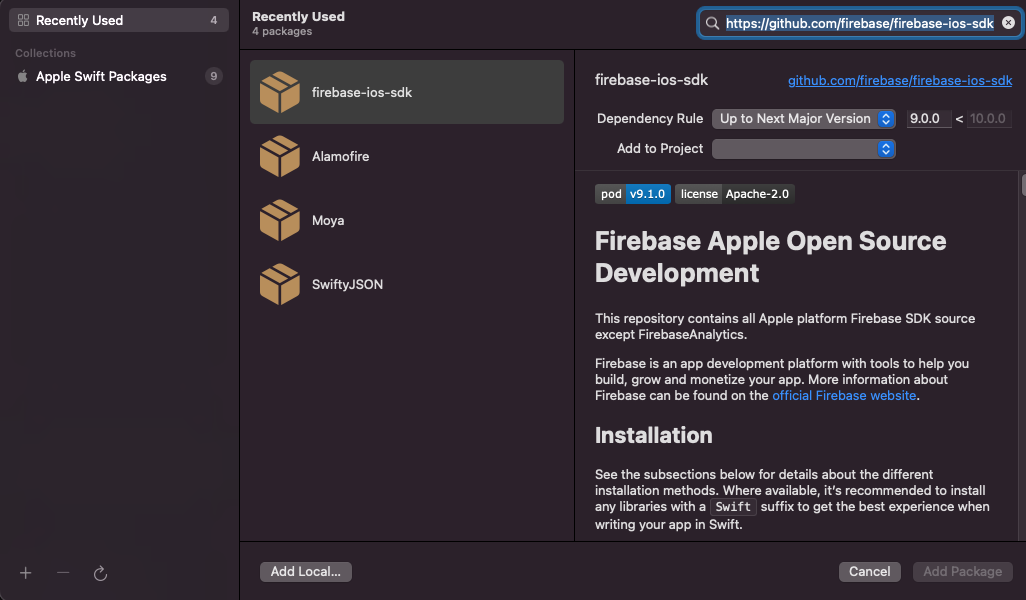Add a collection with the plus icon

click(x=26, y=573)
